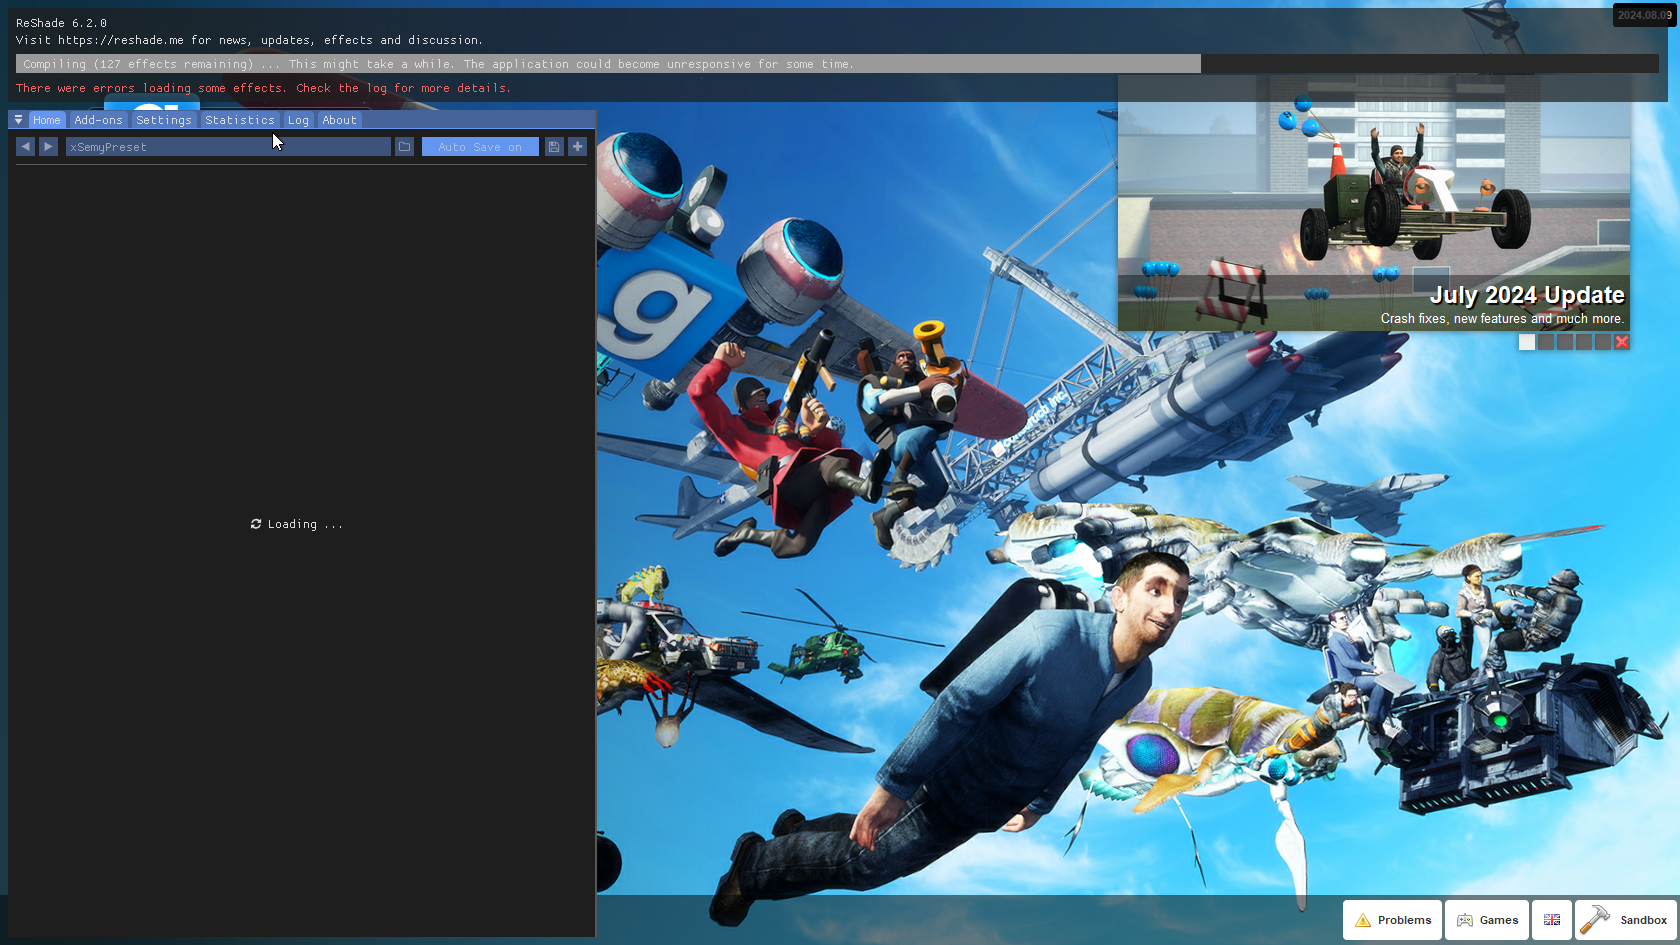Select the second news slide indicator

pyautogui.click(x=1546, y=342)
